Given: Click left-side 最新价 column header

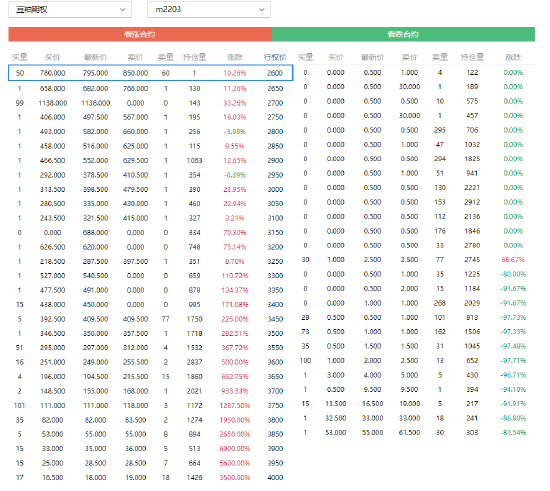Looking at the screenshot, I should 95,57.
